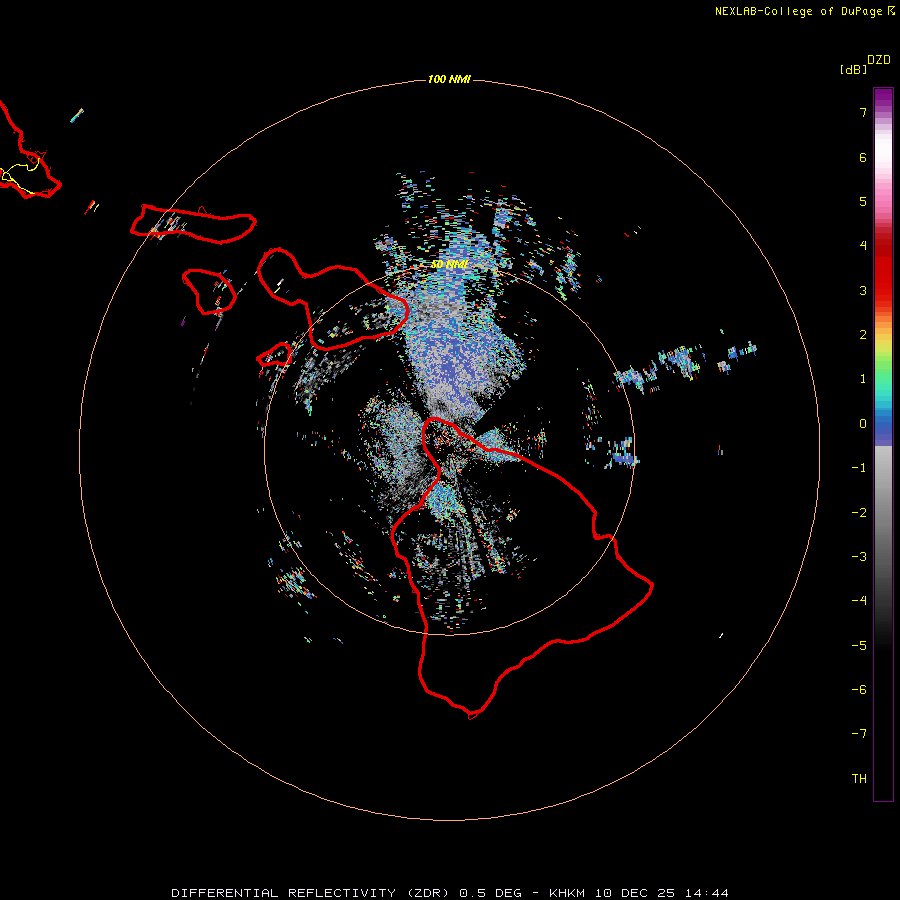This screenshot has height=900, width=900.
Task: Click the [dB] unit label
Action: coord(854,69)
